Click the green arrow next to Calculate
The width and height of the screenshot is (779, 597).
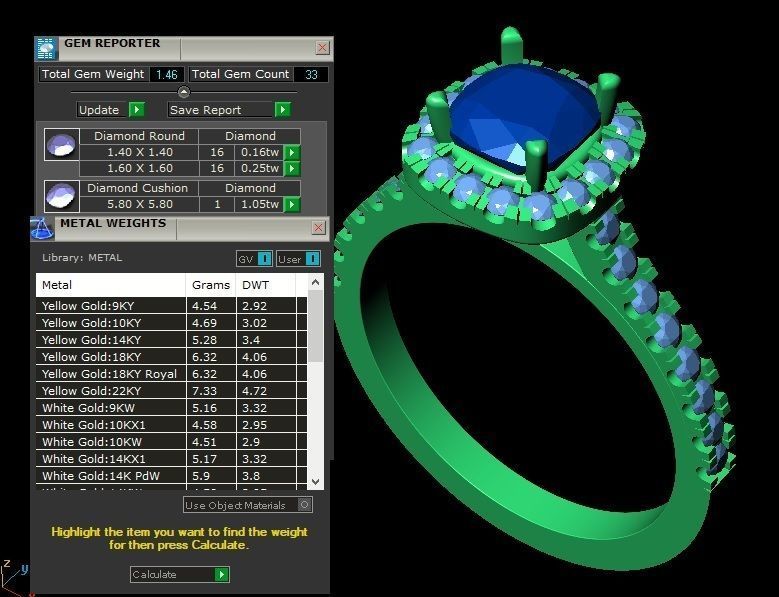point(222,575)
